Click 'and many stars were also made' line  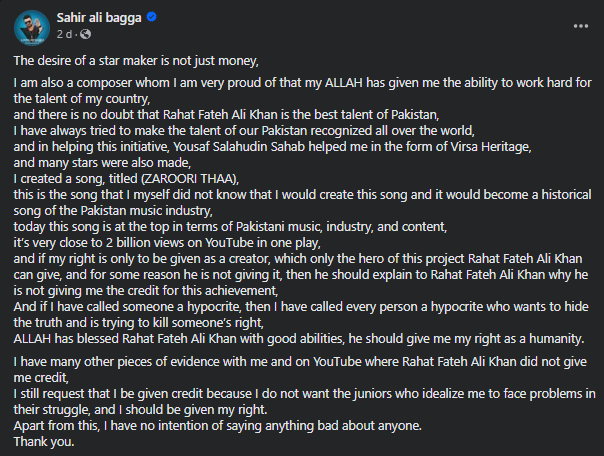pos(102,163)
